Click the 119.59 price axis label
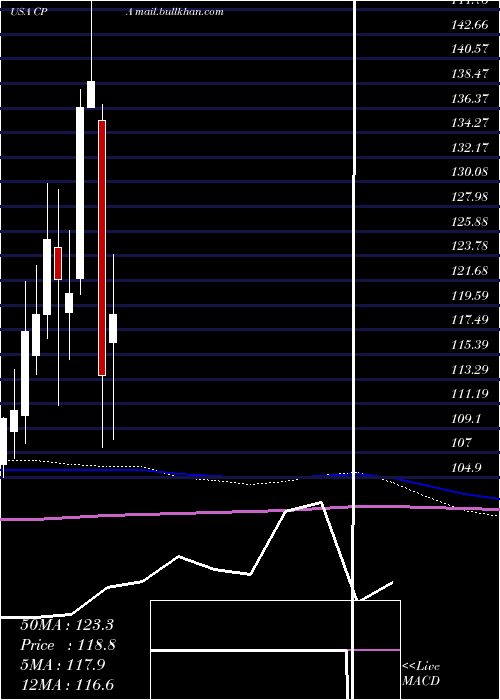This screenshot has height=700, width=500. pos(470,295)
